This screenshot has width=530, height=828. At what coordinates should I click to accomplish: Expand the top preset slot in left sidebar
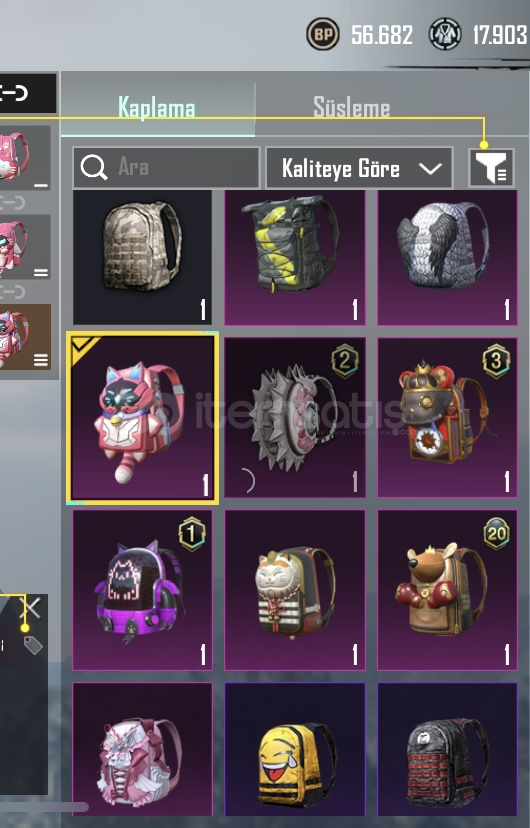pyautogui.click(x=25, y=157)
